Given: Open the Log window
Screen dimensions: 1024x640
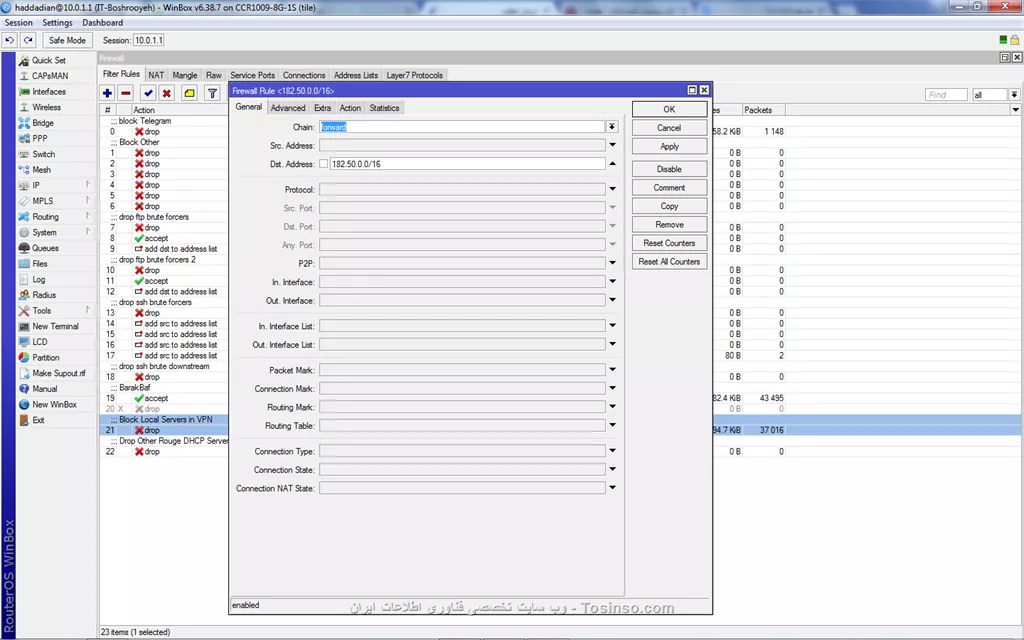Looking at the screenshot, I should coord(39,280).
